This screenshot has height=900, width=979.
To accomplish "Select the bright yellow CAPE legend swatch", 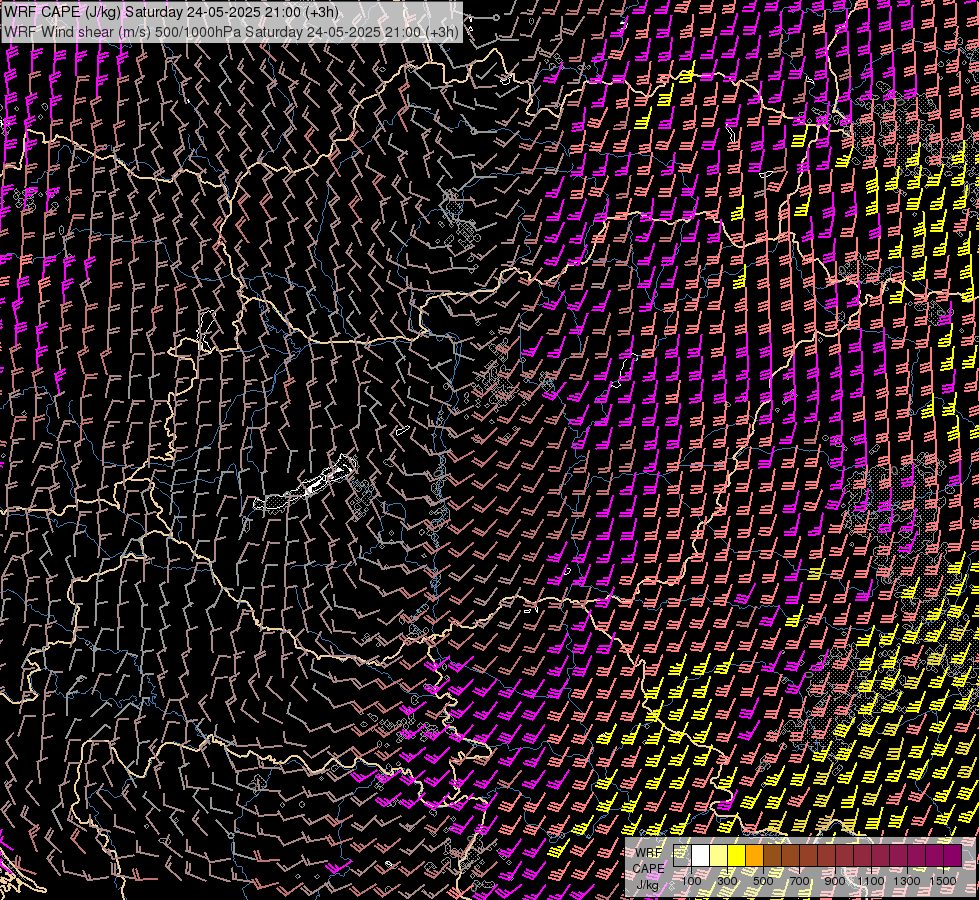I will click(737, 855).
